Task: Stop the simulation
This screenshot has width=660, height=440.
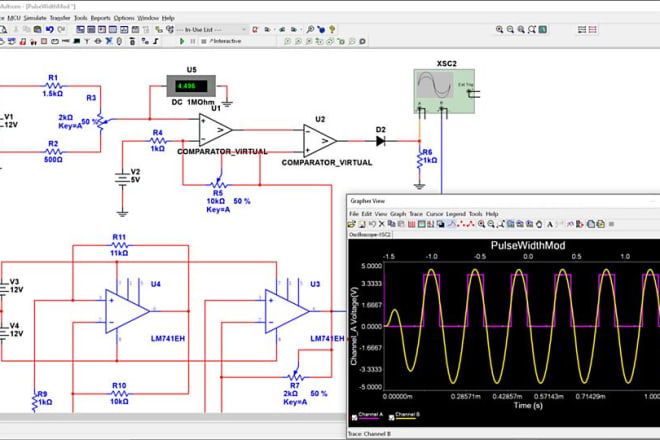Action: pos(204,41)
